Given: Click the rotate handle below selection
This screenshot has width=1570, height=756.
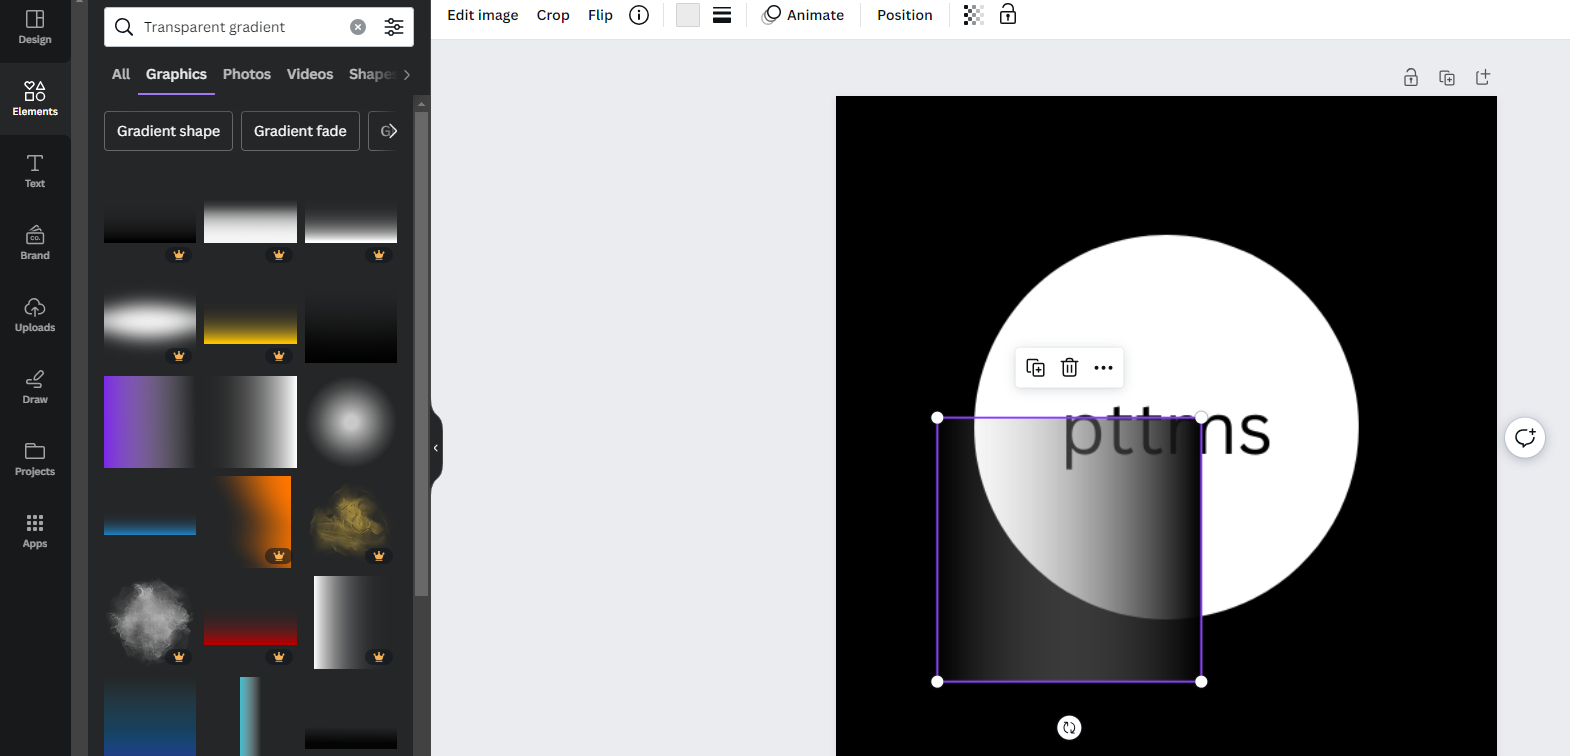Looking at the screenshot, I should click(x=1069, y=728).
